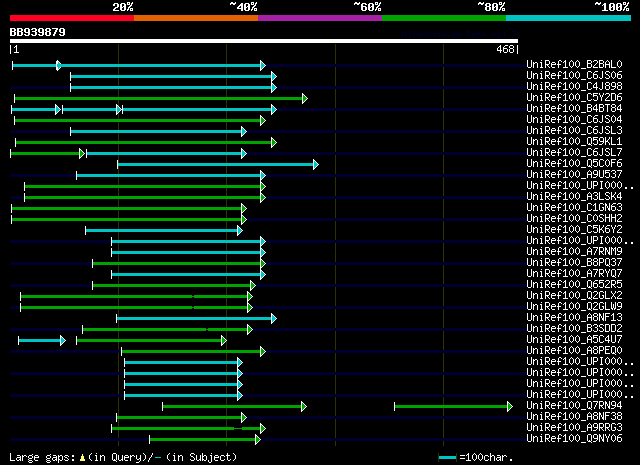The width and height of the screenshot is (640, 465).
Task: Select UniRef100_Q59KL1 in the hit list
Action: point(574,142)
